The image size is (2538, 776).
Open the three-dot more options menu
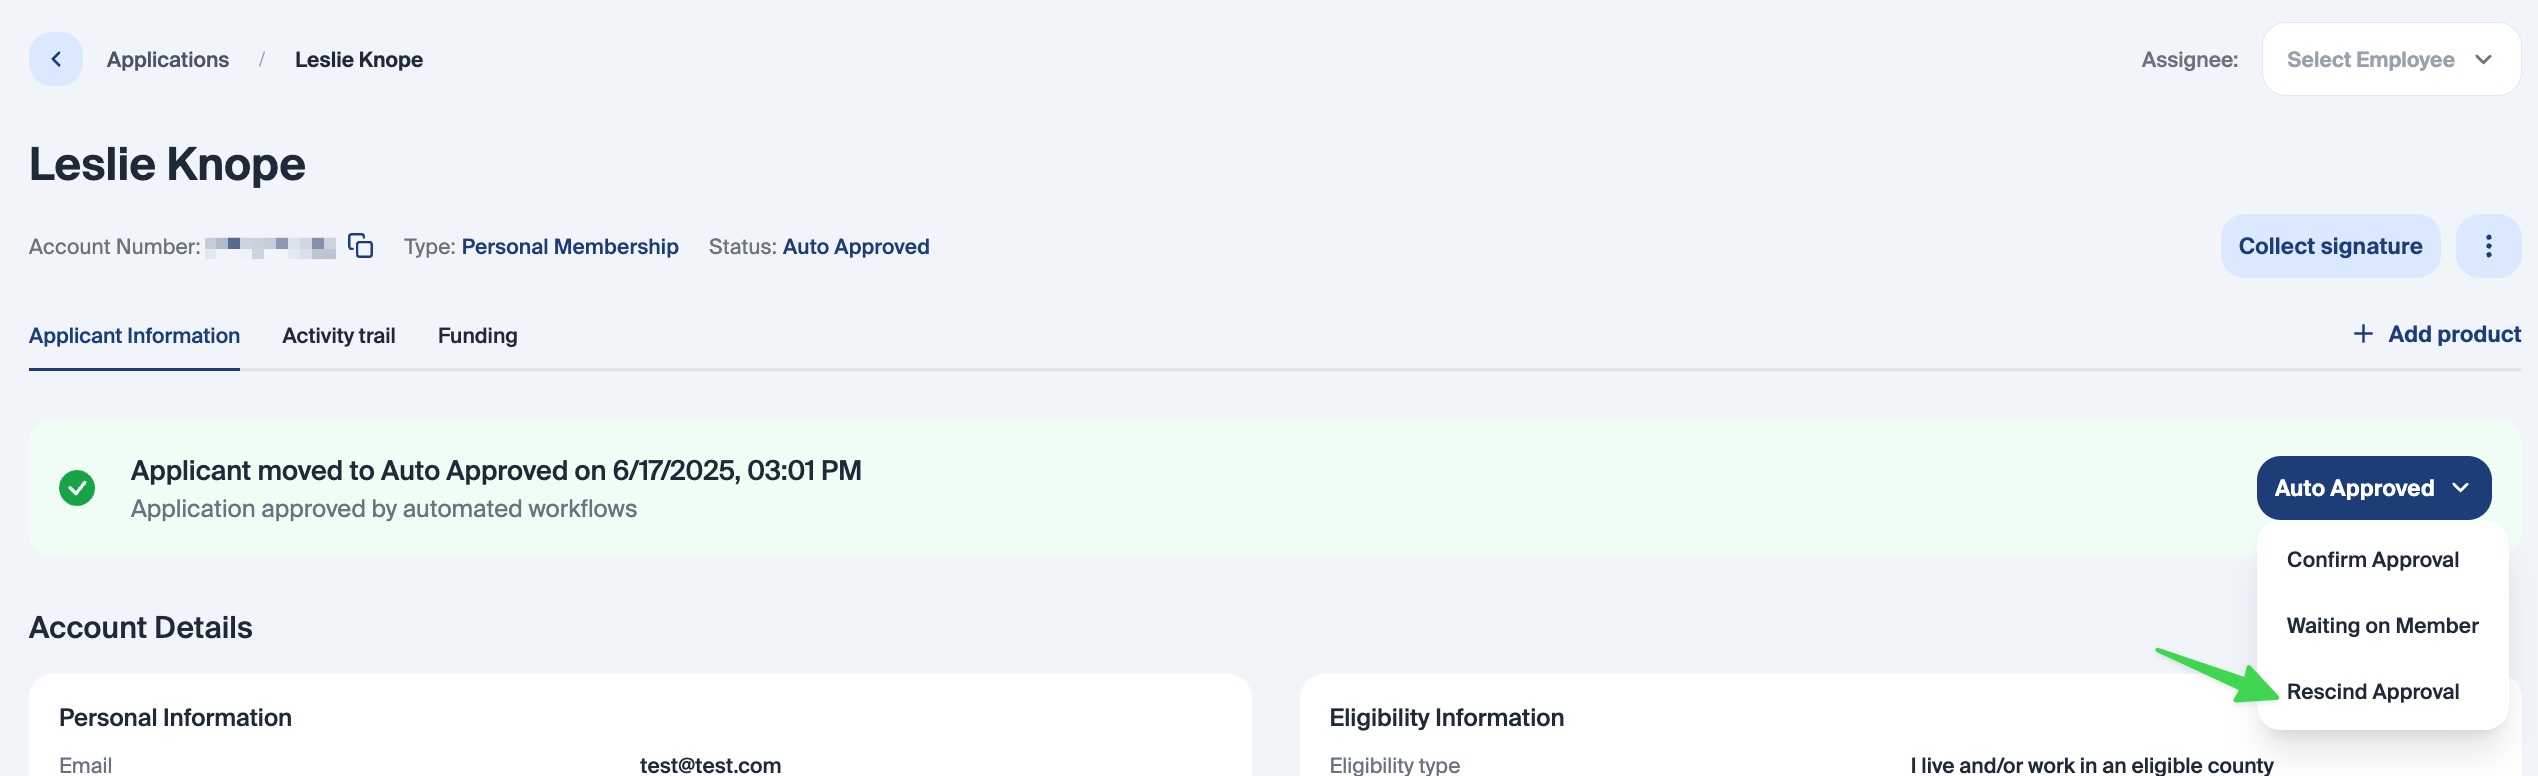[2488, 246]
